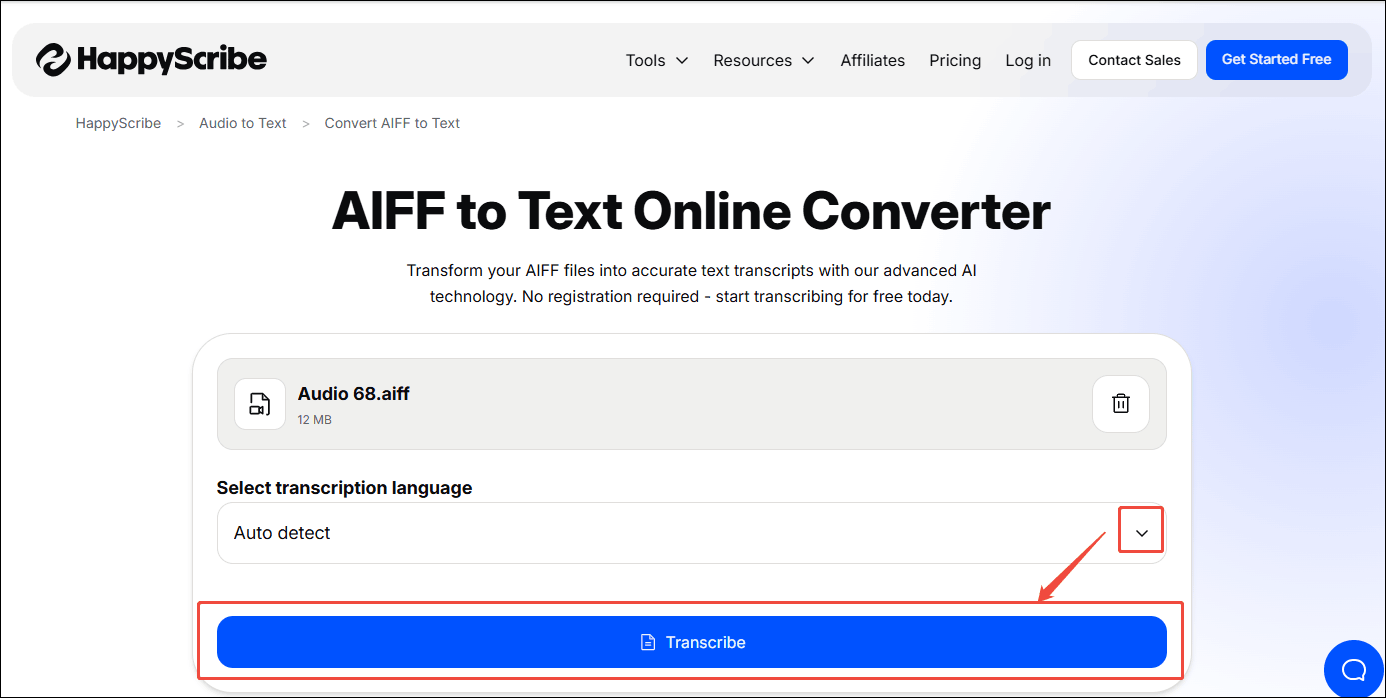Click Log in
1386x698 pixels.
click(1028, 60)
